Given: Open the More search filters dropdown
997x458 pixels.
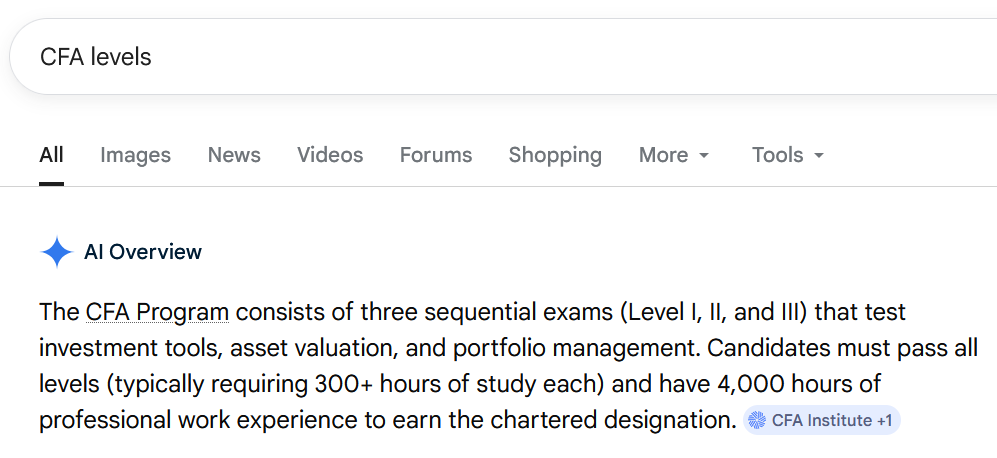Looking at the screenshot, I should click(673, 155).
